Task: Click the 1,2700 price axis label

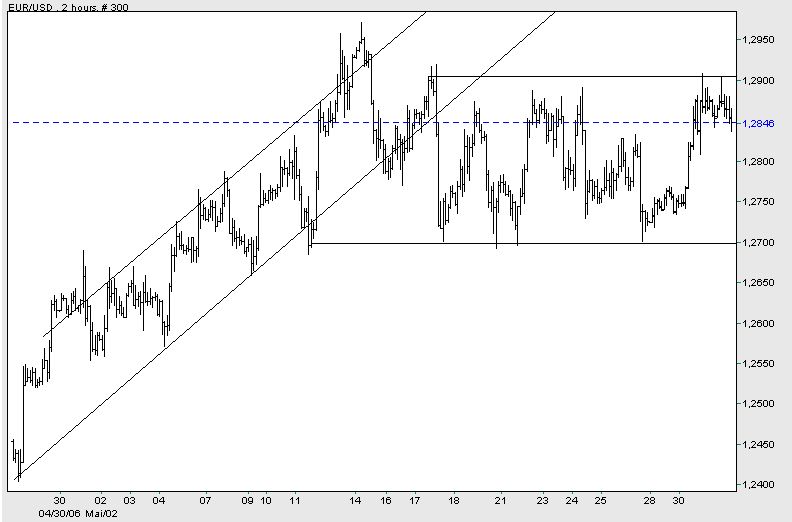Action: click(760, 243)
